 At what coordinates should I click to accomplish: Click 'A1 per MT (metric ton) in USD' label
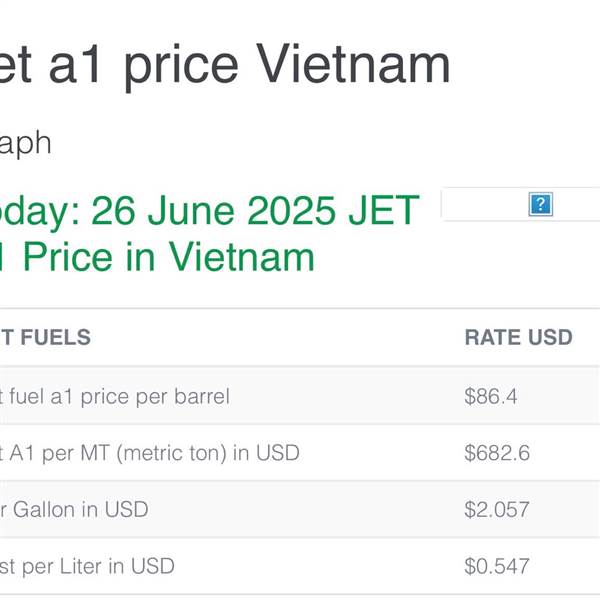(155, 453)
